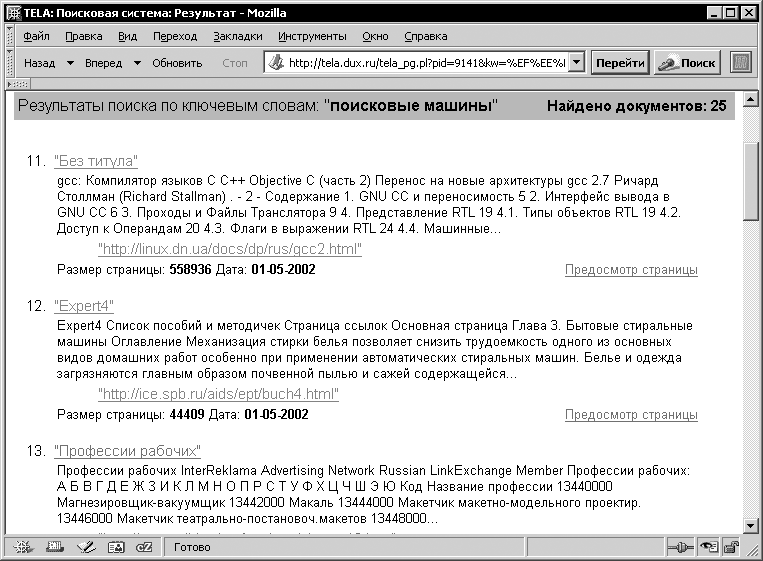763x561 pixels.
Task: Expand the URL bar history dropdown
Action: 577,62
